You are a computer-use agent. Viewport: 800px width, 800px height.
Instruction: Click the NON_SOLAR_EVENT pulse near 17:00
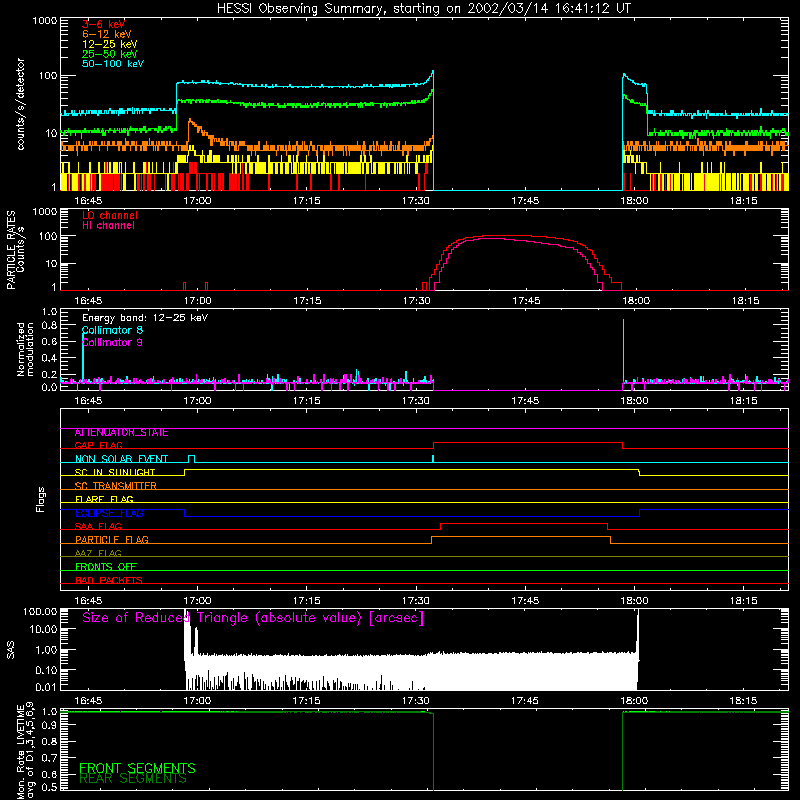191,458
